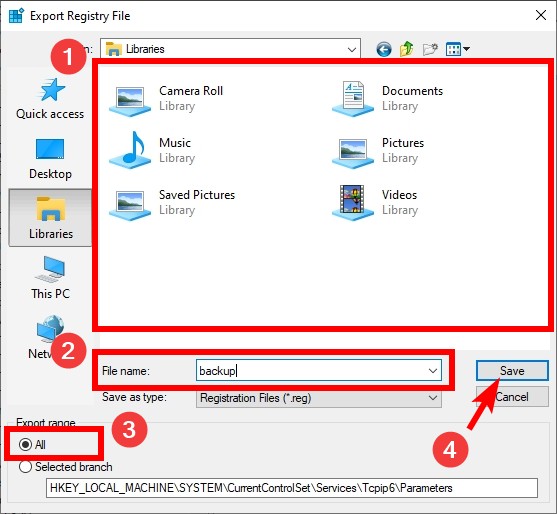557x514 pixels.
Task: Click the Cancel button
Action: (x=512, y=397)
